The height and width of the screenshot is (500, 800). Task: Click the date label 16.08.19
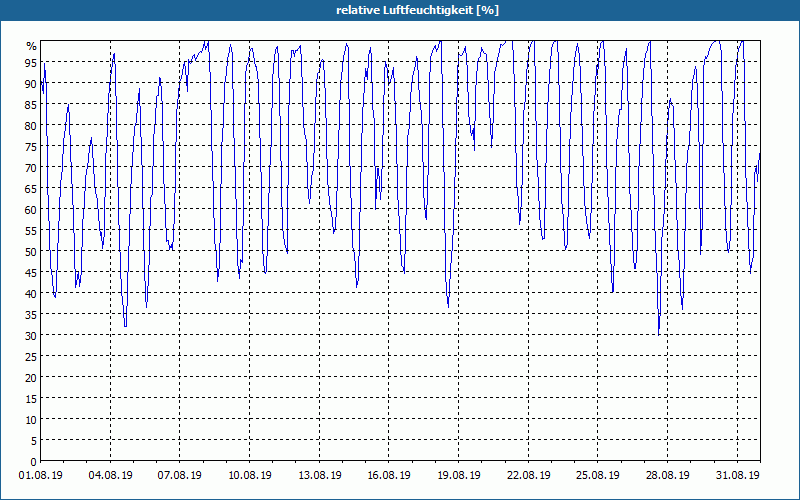click(389, 476)
